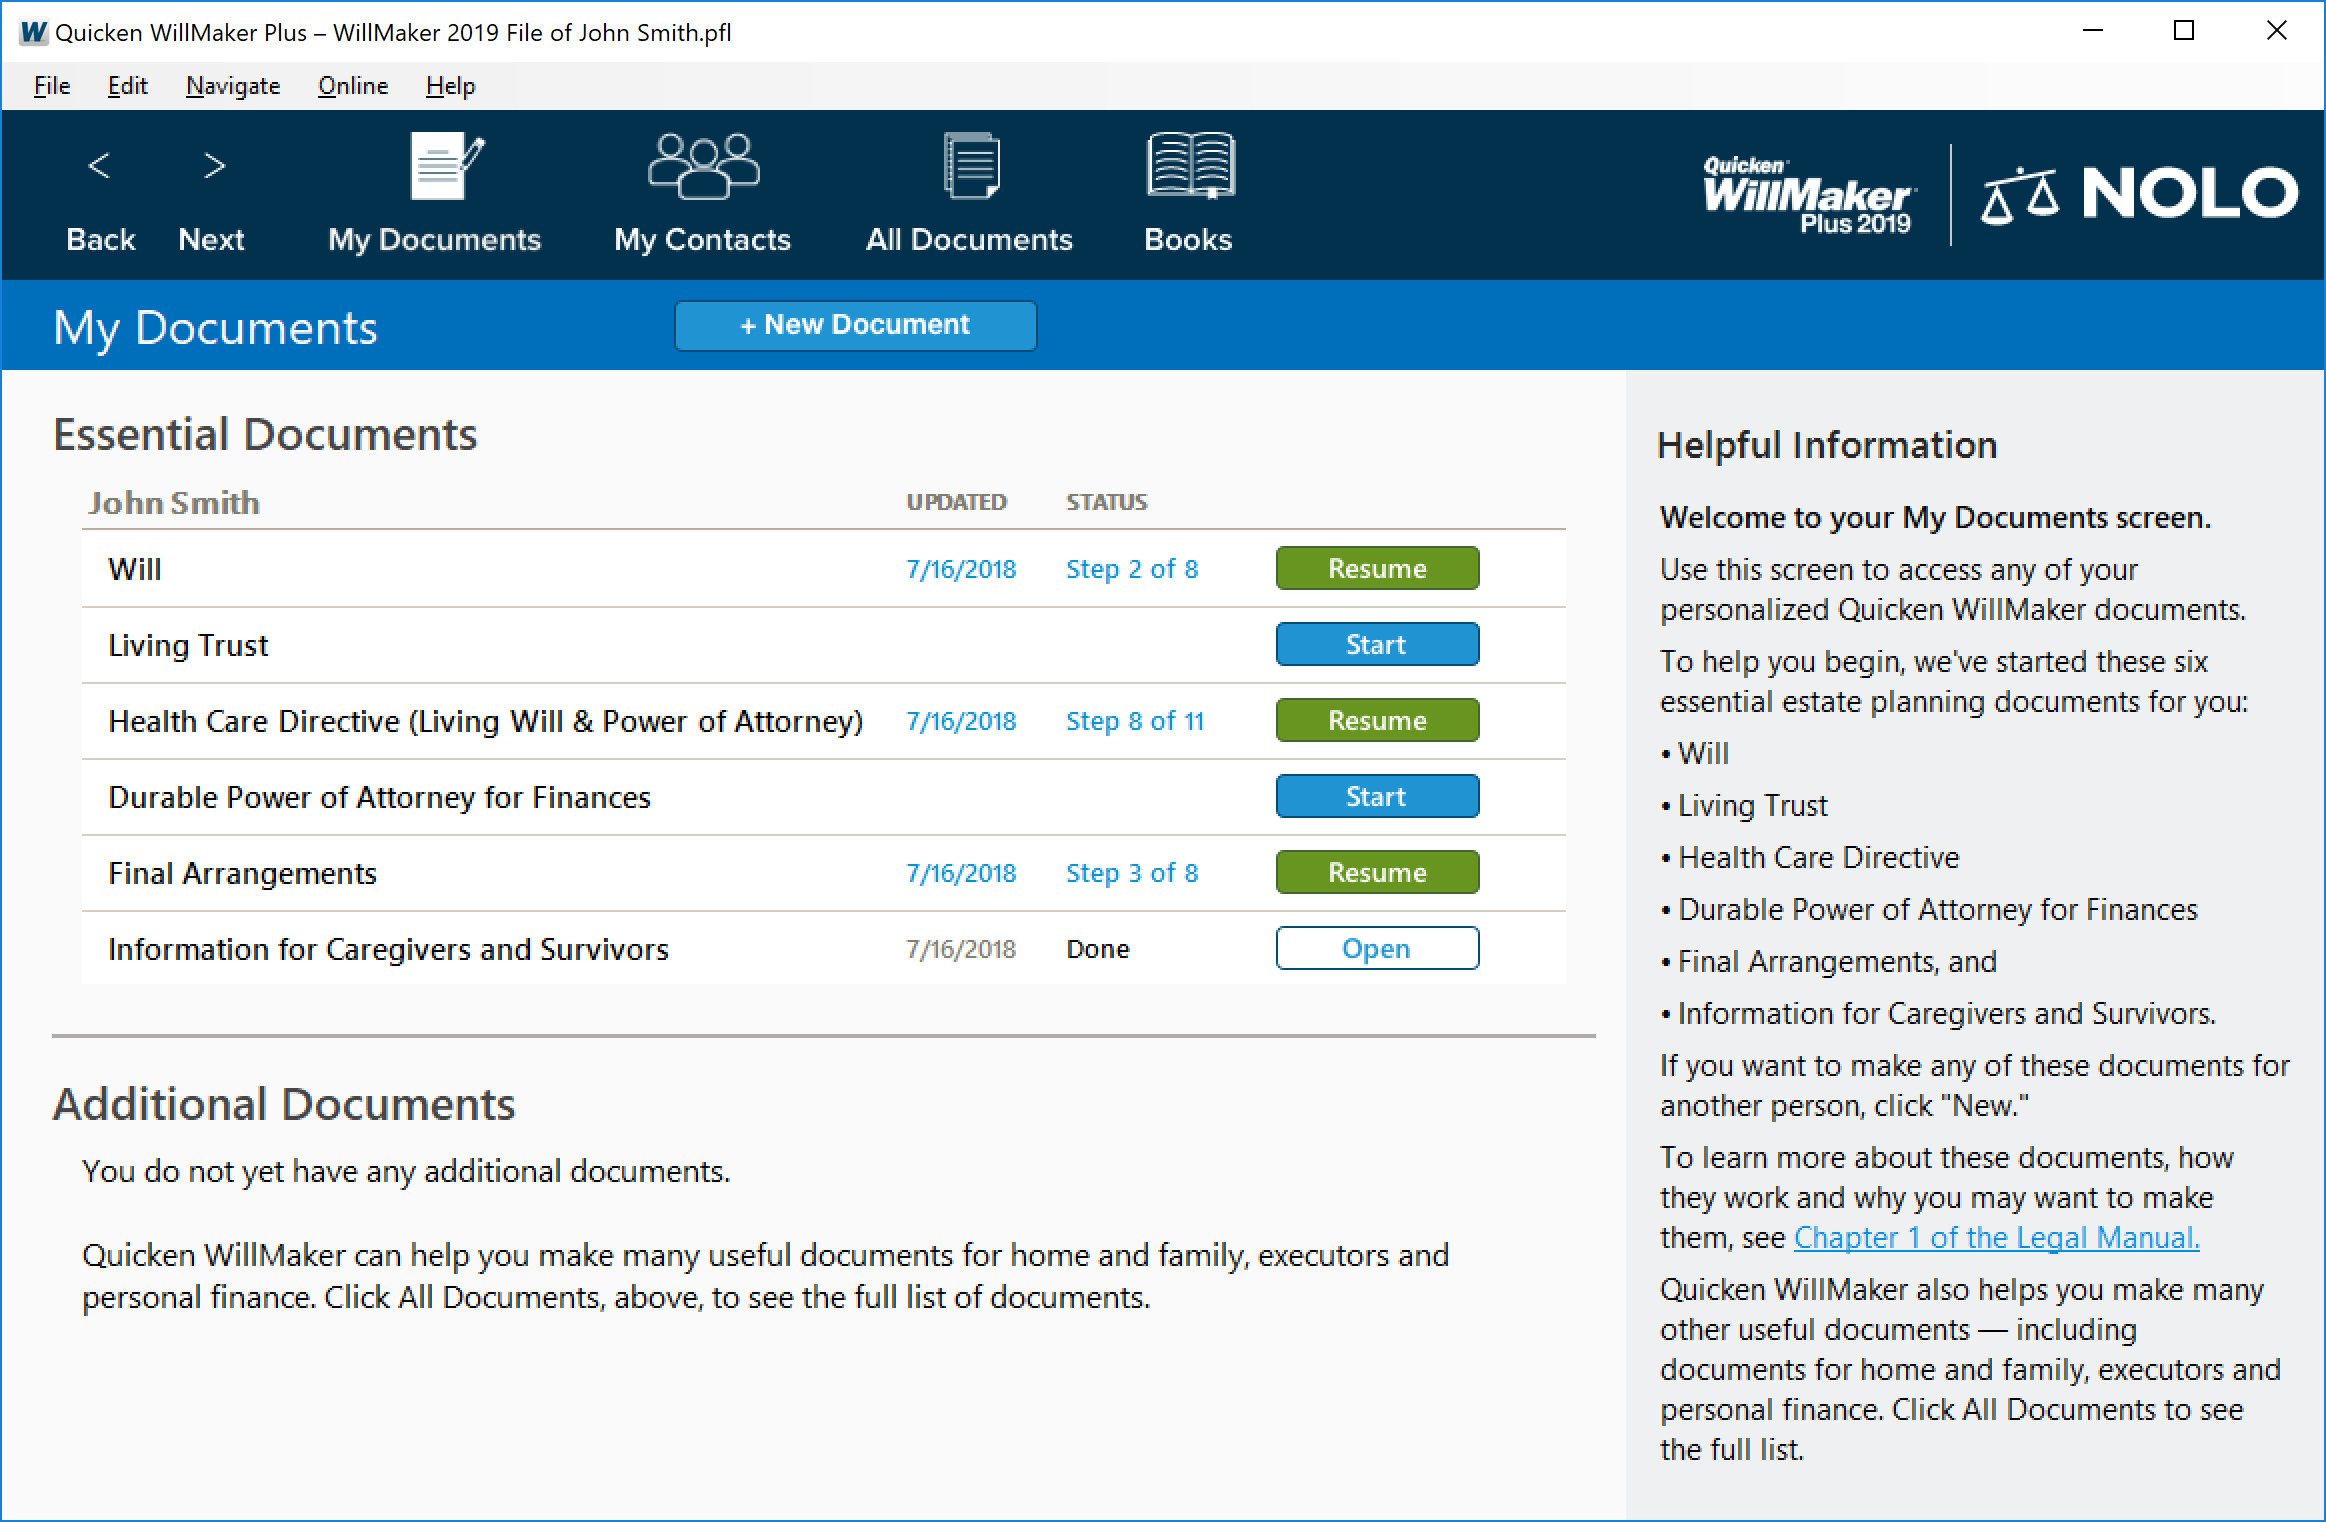
Task: Open the Online menu
Action: 352,86
